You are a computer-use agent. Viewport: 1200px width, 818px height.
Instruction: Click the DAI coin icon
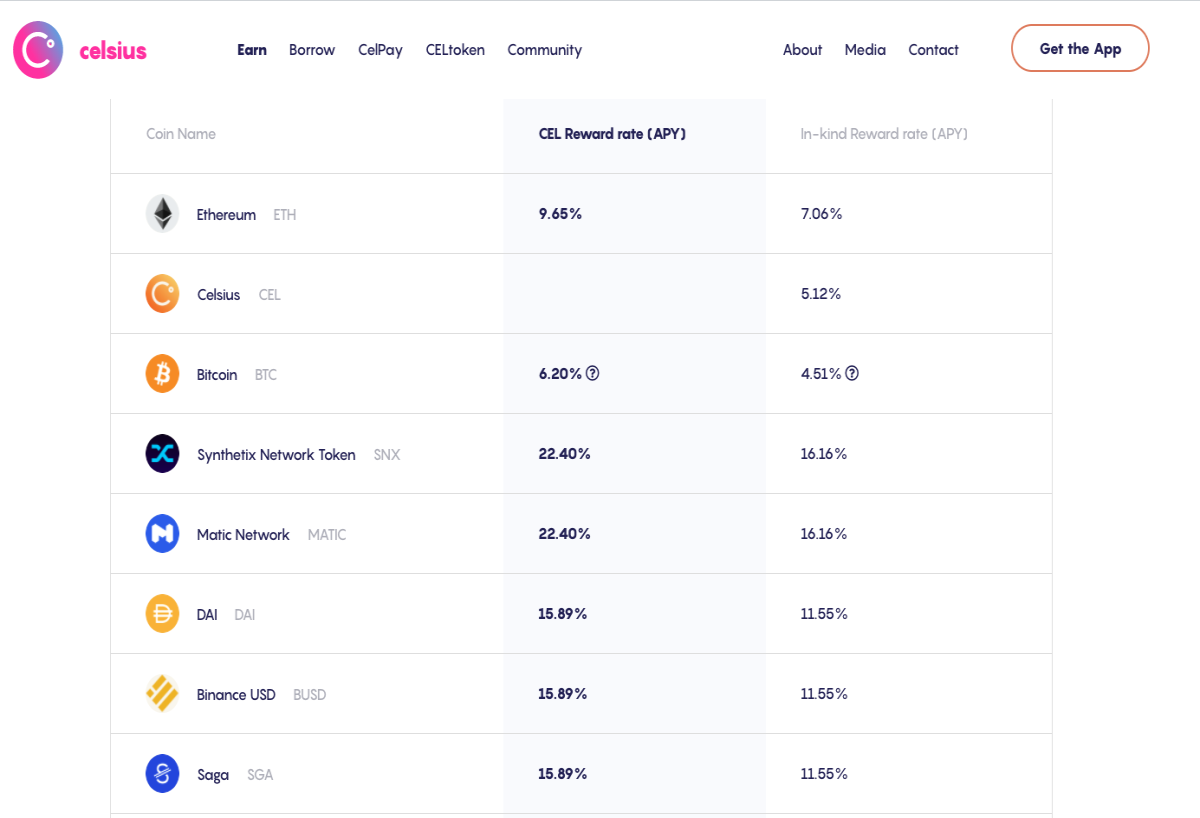pos(162,614)
